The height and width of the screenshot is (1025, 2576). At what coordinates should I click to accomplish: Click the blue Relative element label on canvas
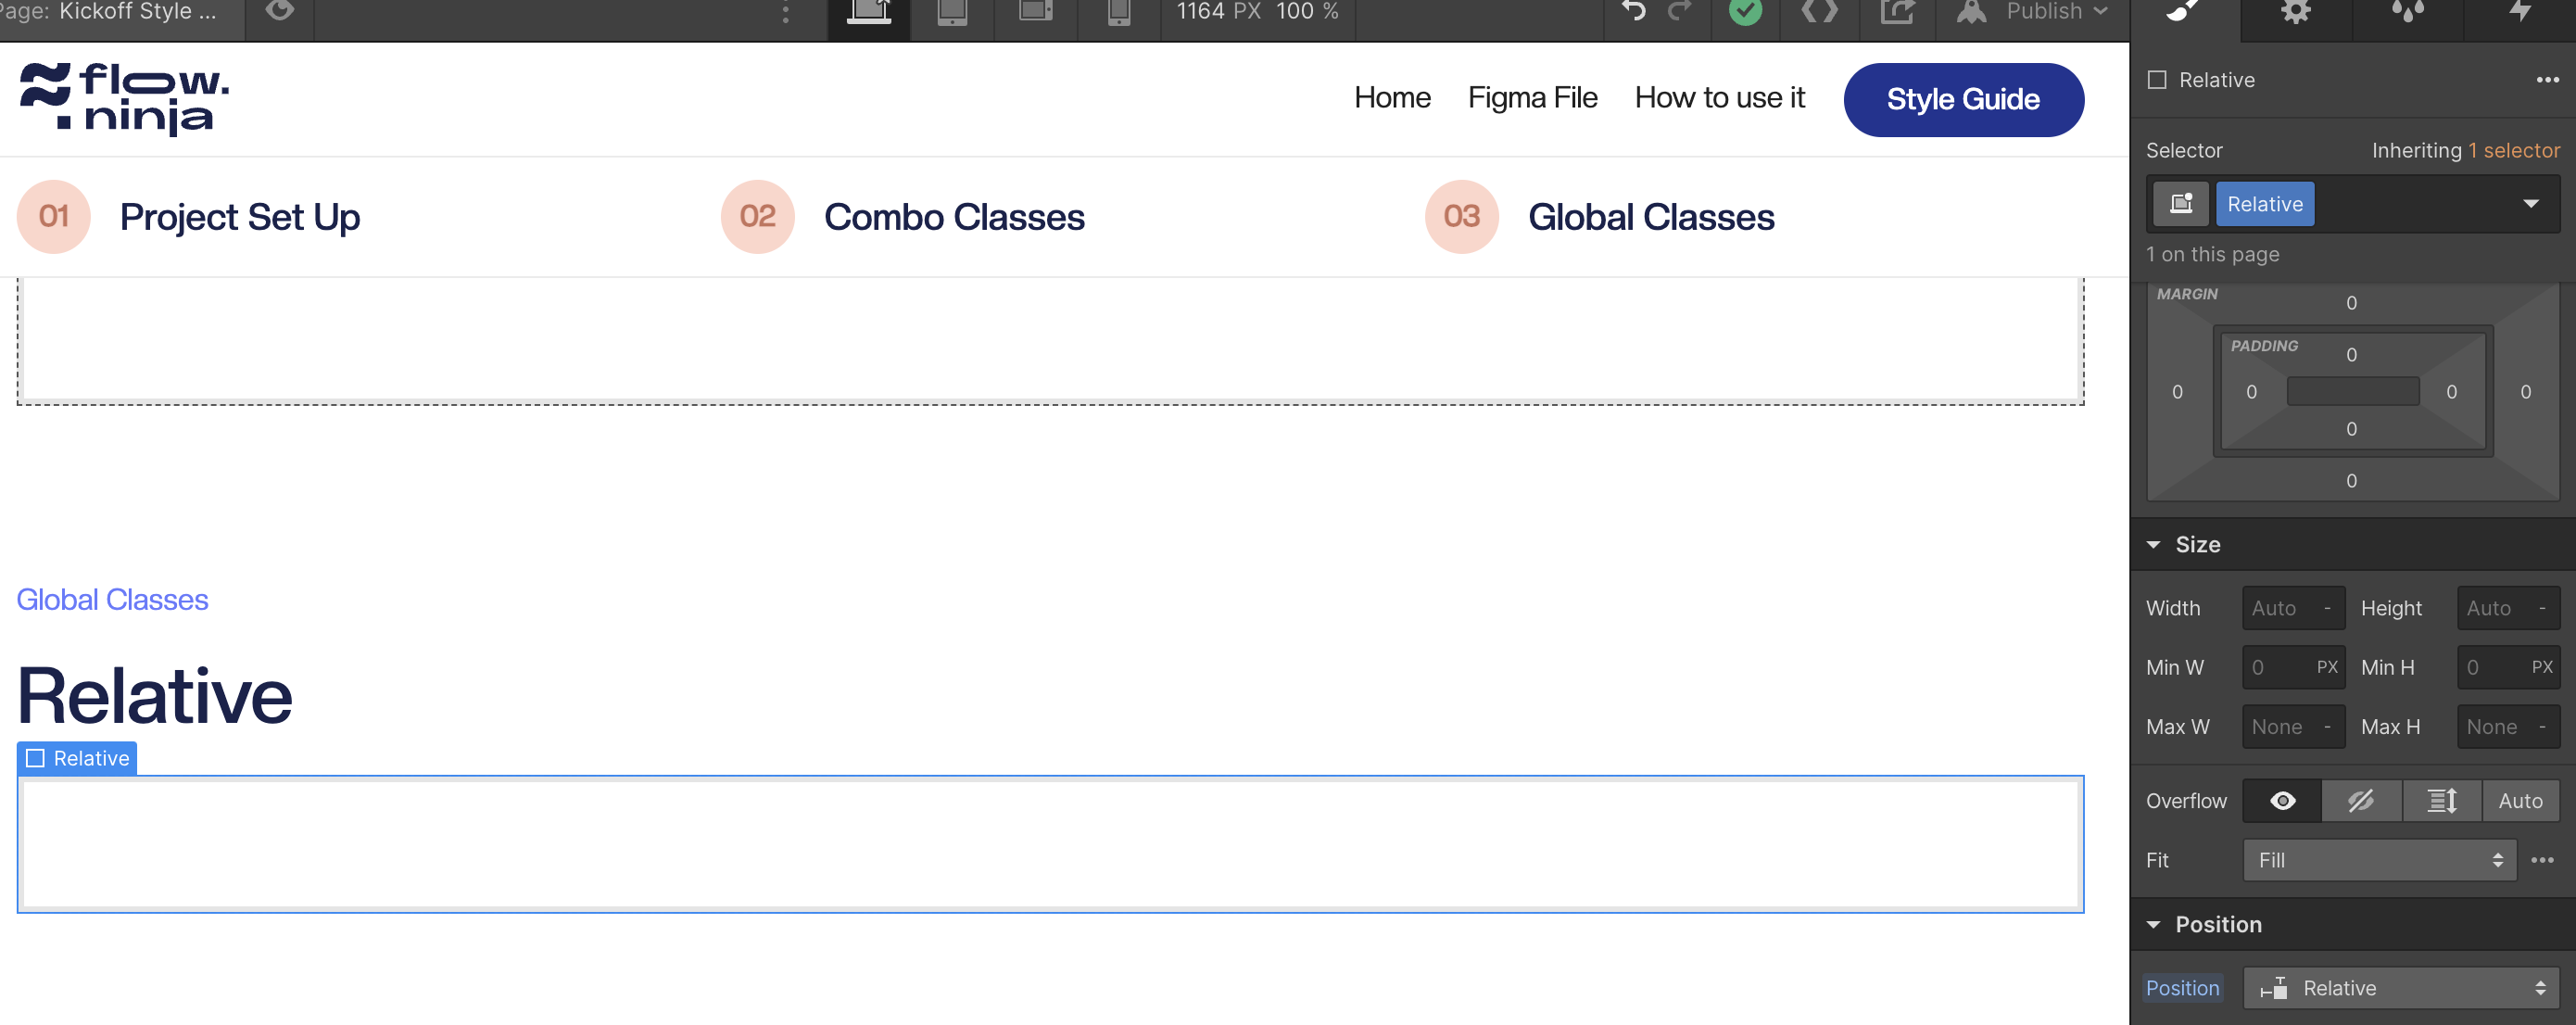point(77,758)
